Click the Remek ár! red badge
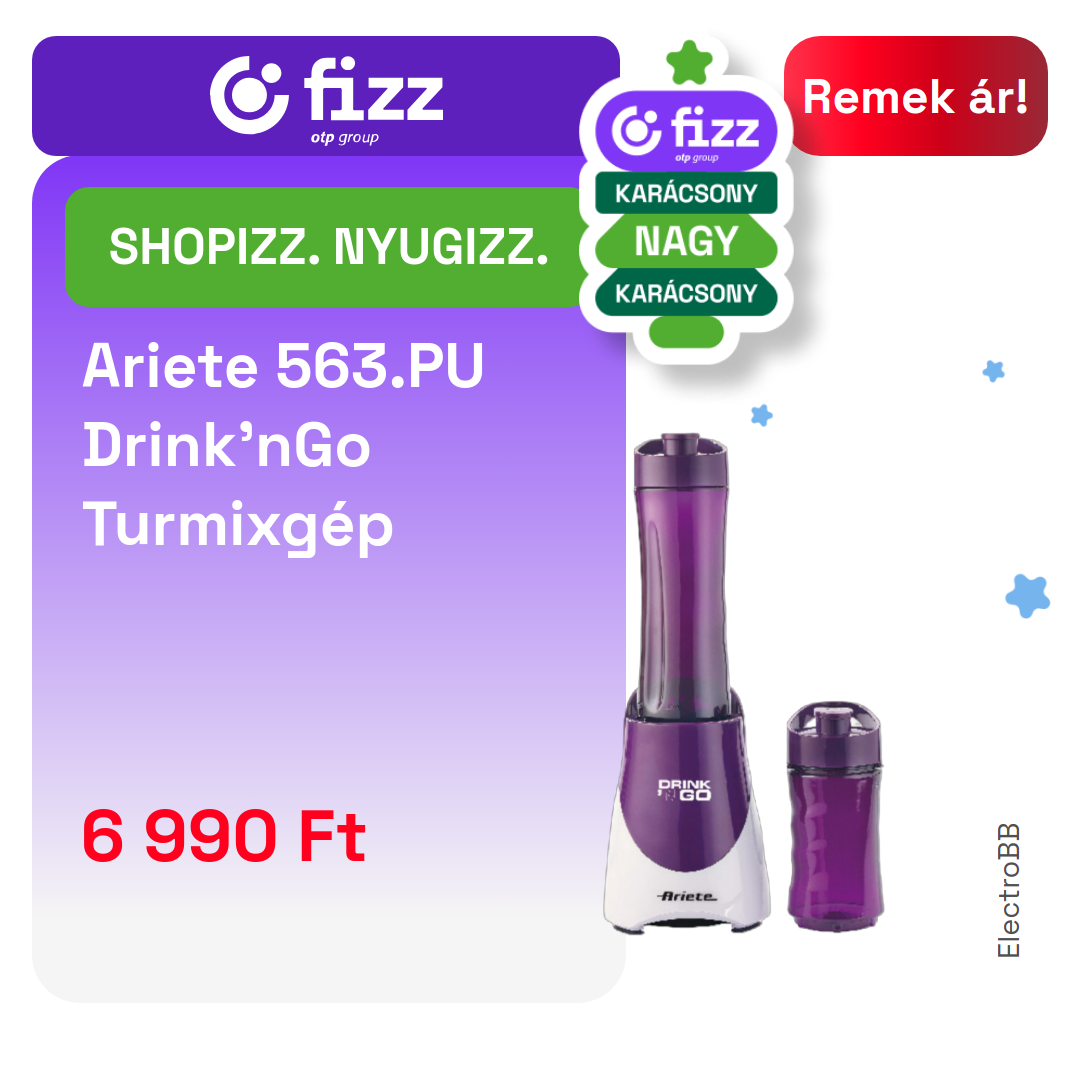 click(x=915, y=96)
